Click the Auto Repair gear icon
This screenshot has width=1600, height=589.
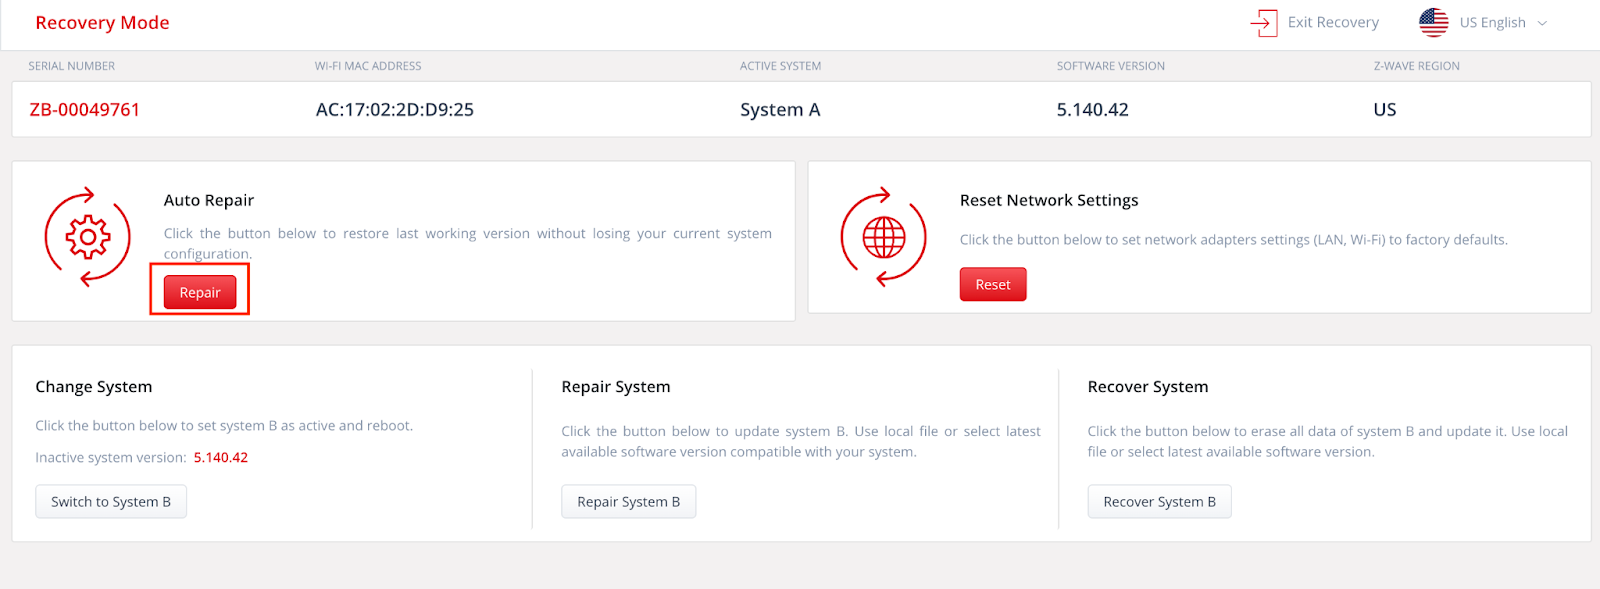[x=88, y=237]
